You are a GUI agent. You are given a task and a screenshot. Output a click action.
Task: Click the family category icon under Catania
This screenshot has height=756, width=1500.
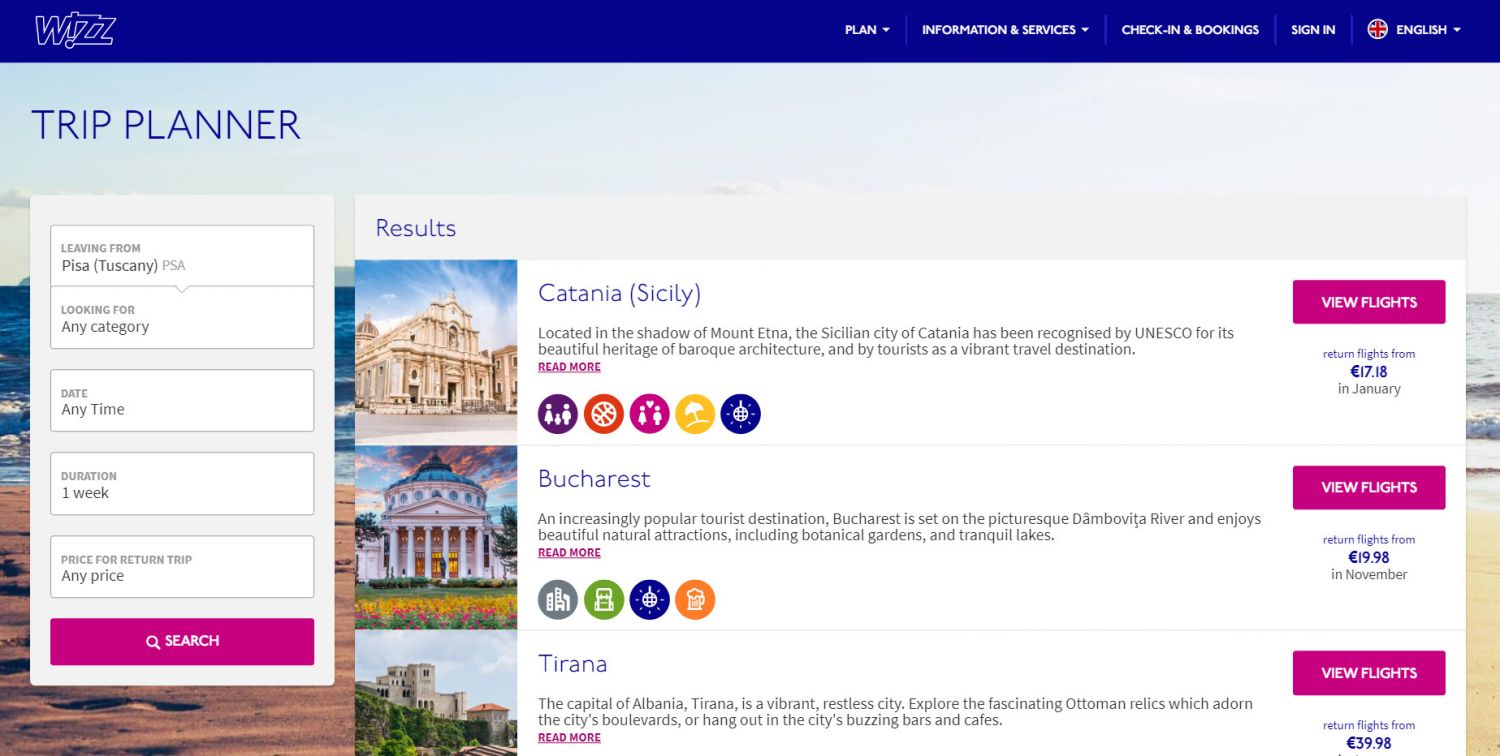(x=558, y=414)
